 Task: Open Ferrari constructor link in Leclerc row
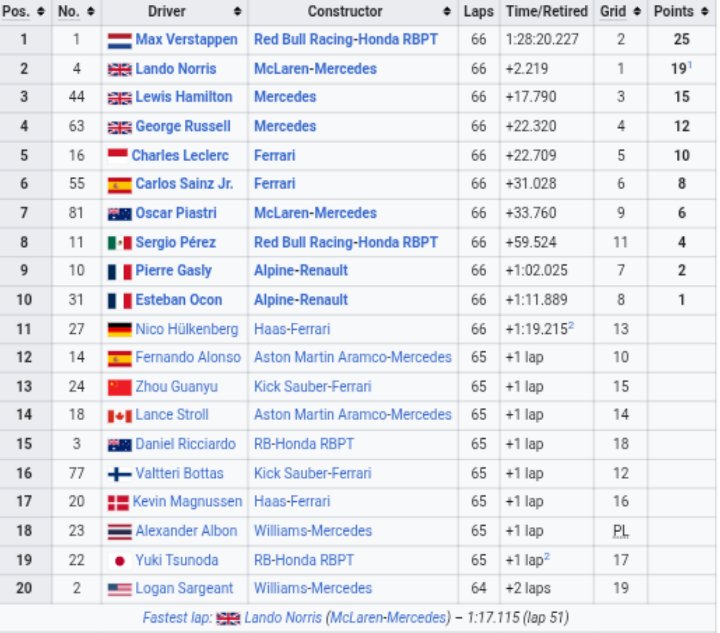pos(275,156)
